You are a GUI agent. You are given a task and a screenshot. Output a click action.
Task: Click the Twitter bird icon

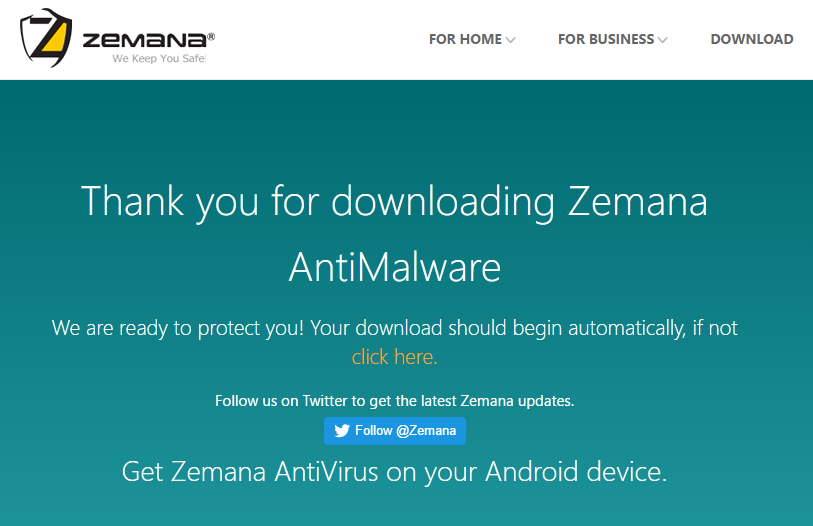[x=342, y=431]
